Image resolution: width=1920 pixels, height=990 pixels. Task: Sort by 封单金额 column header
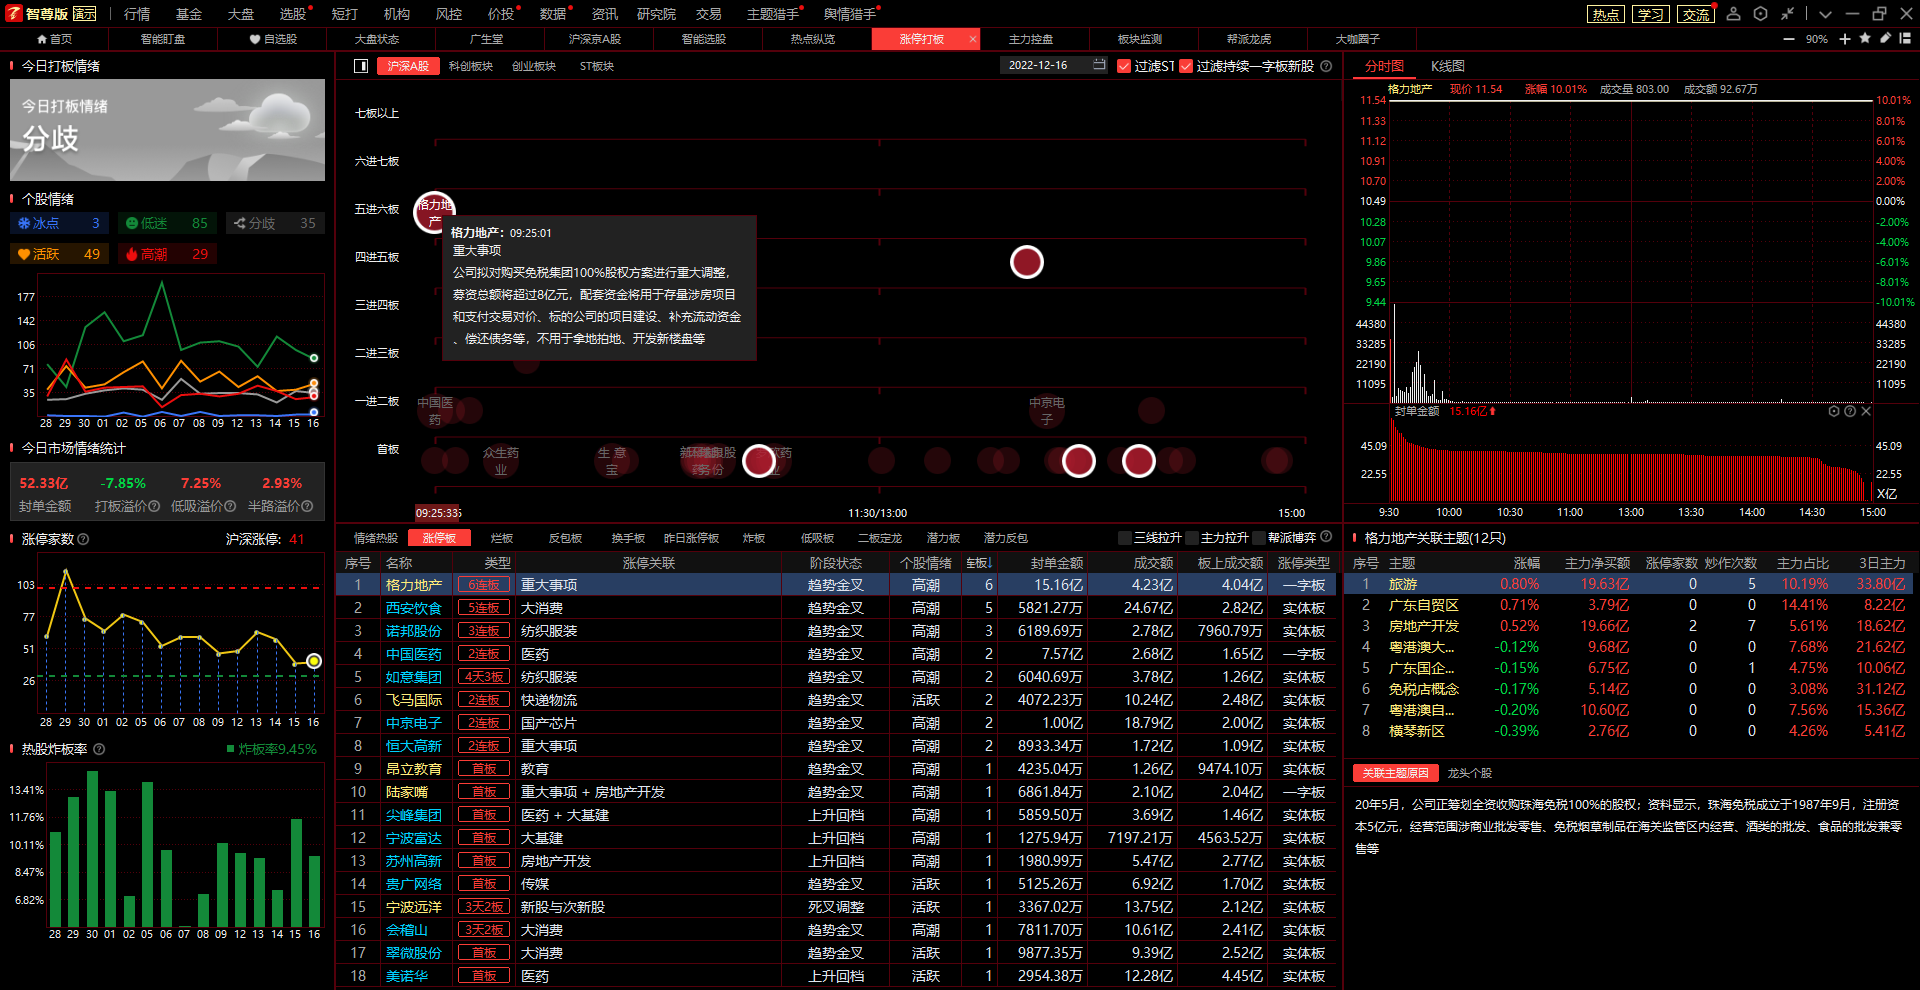(x=1057, y=563)
